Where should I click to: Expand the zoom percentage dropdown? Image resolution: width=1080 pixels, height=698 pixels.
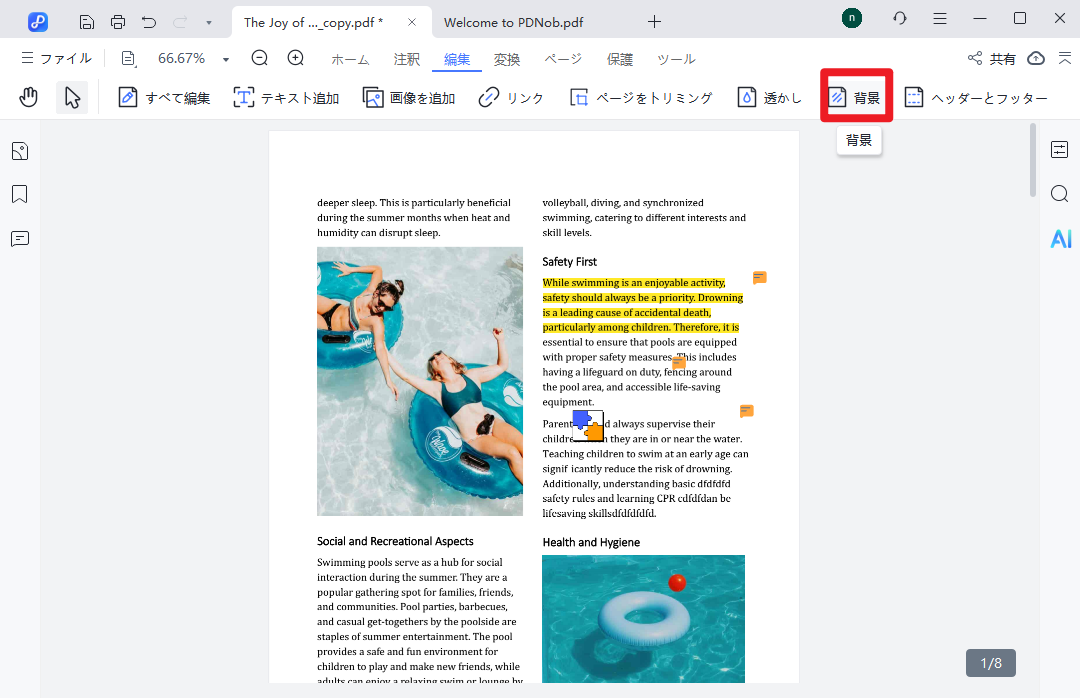pos(226,59)
